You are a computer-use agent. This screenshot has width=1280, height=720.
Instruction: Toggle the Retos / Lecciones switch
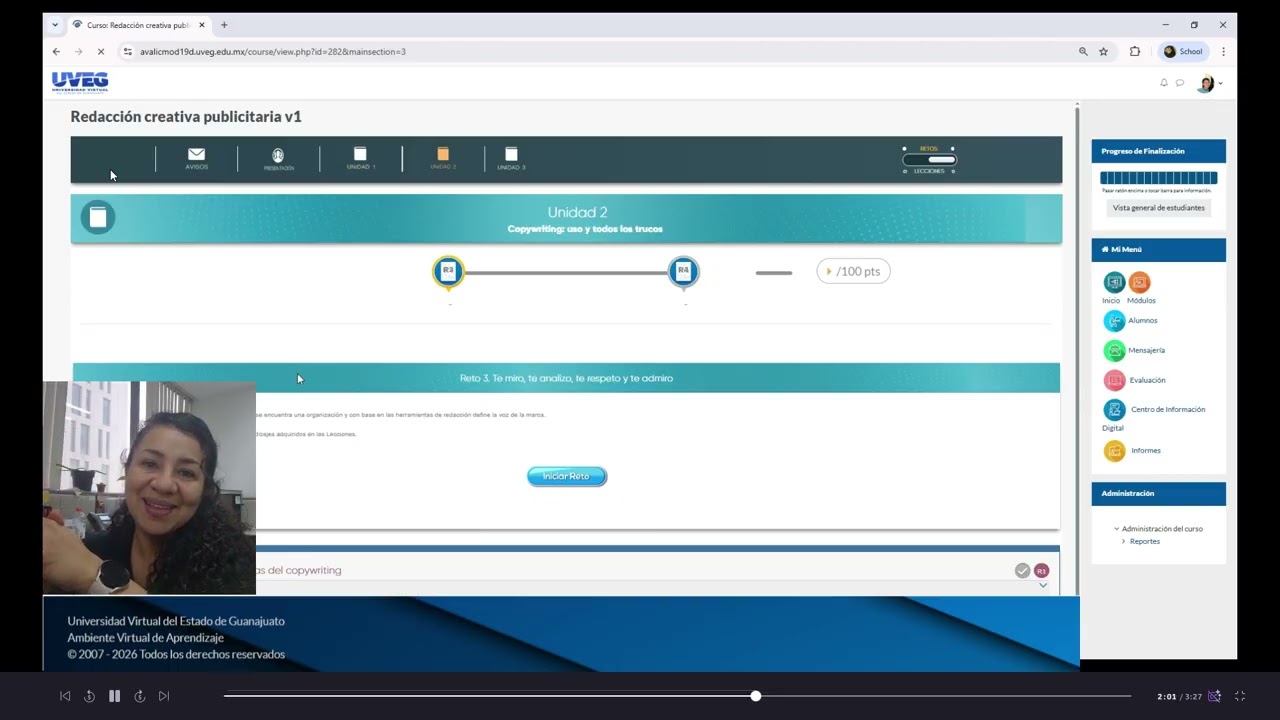[930, 159]
